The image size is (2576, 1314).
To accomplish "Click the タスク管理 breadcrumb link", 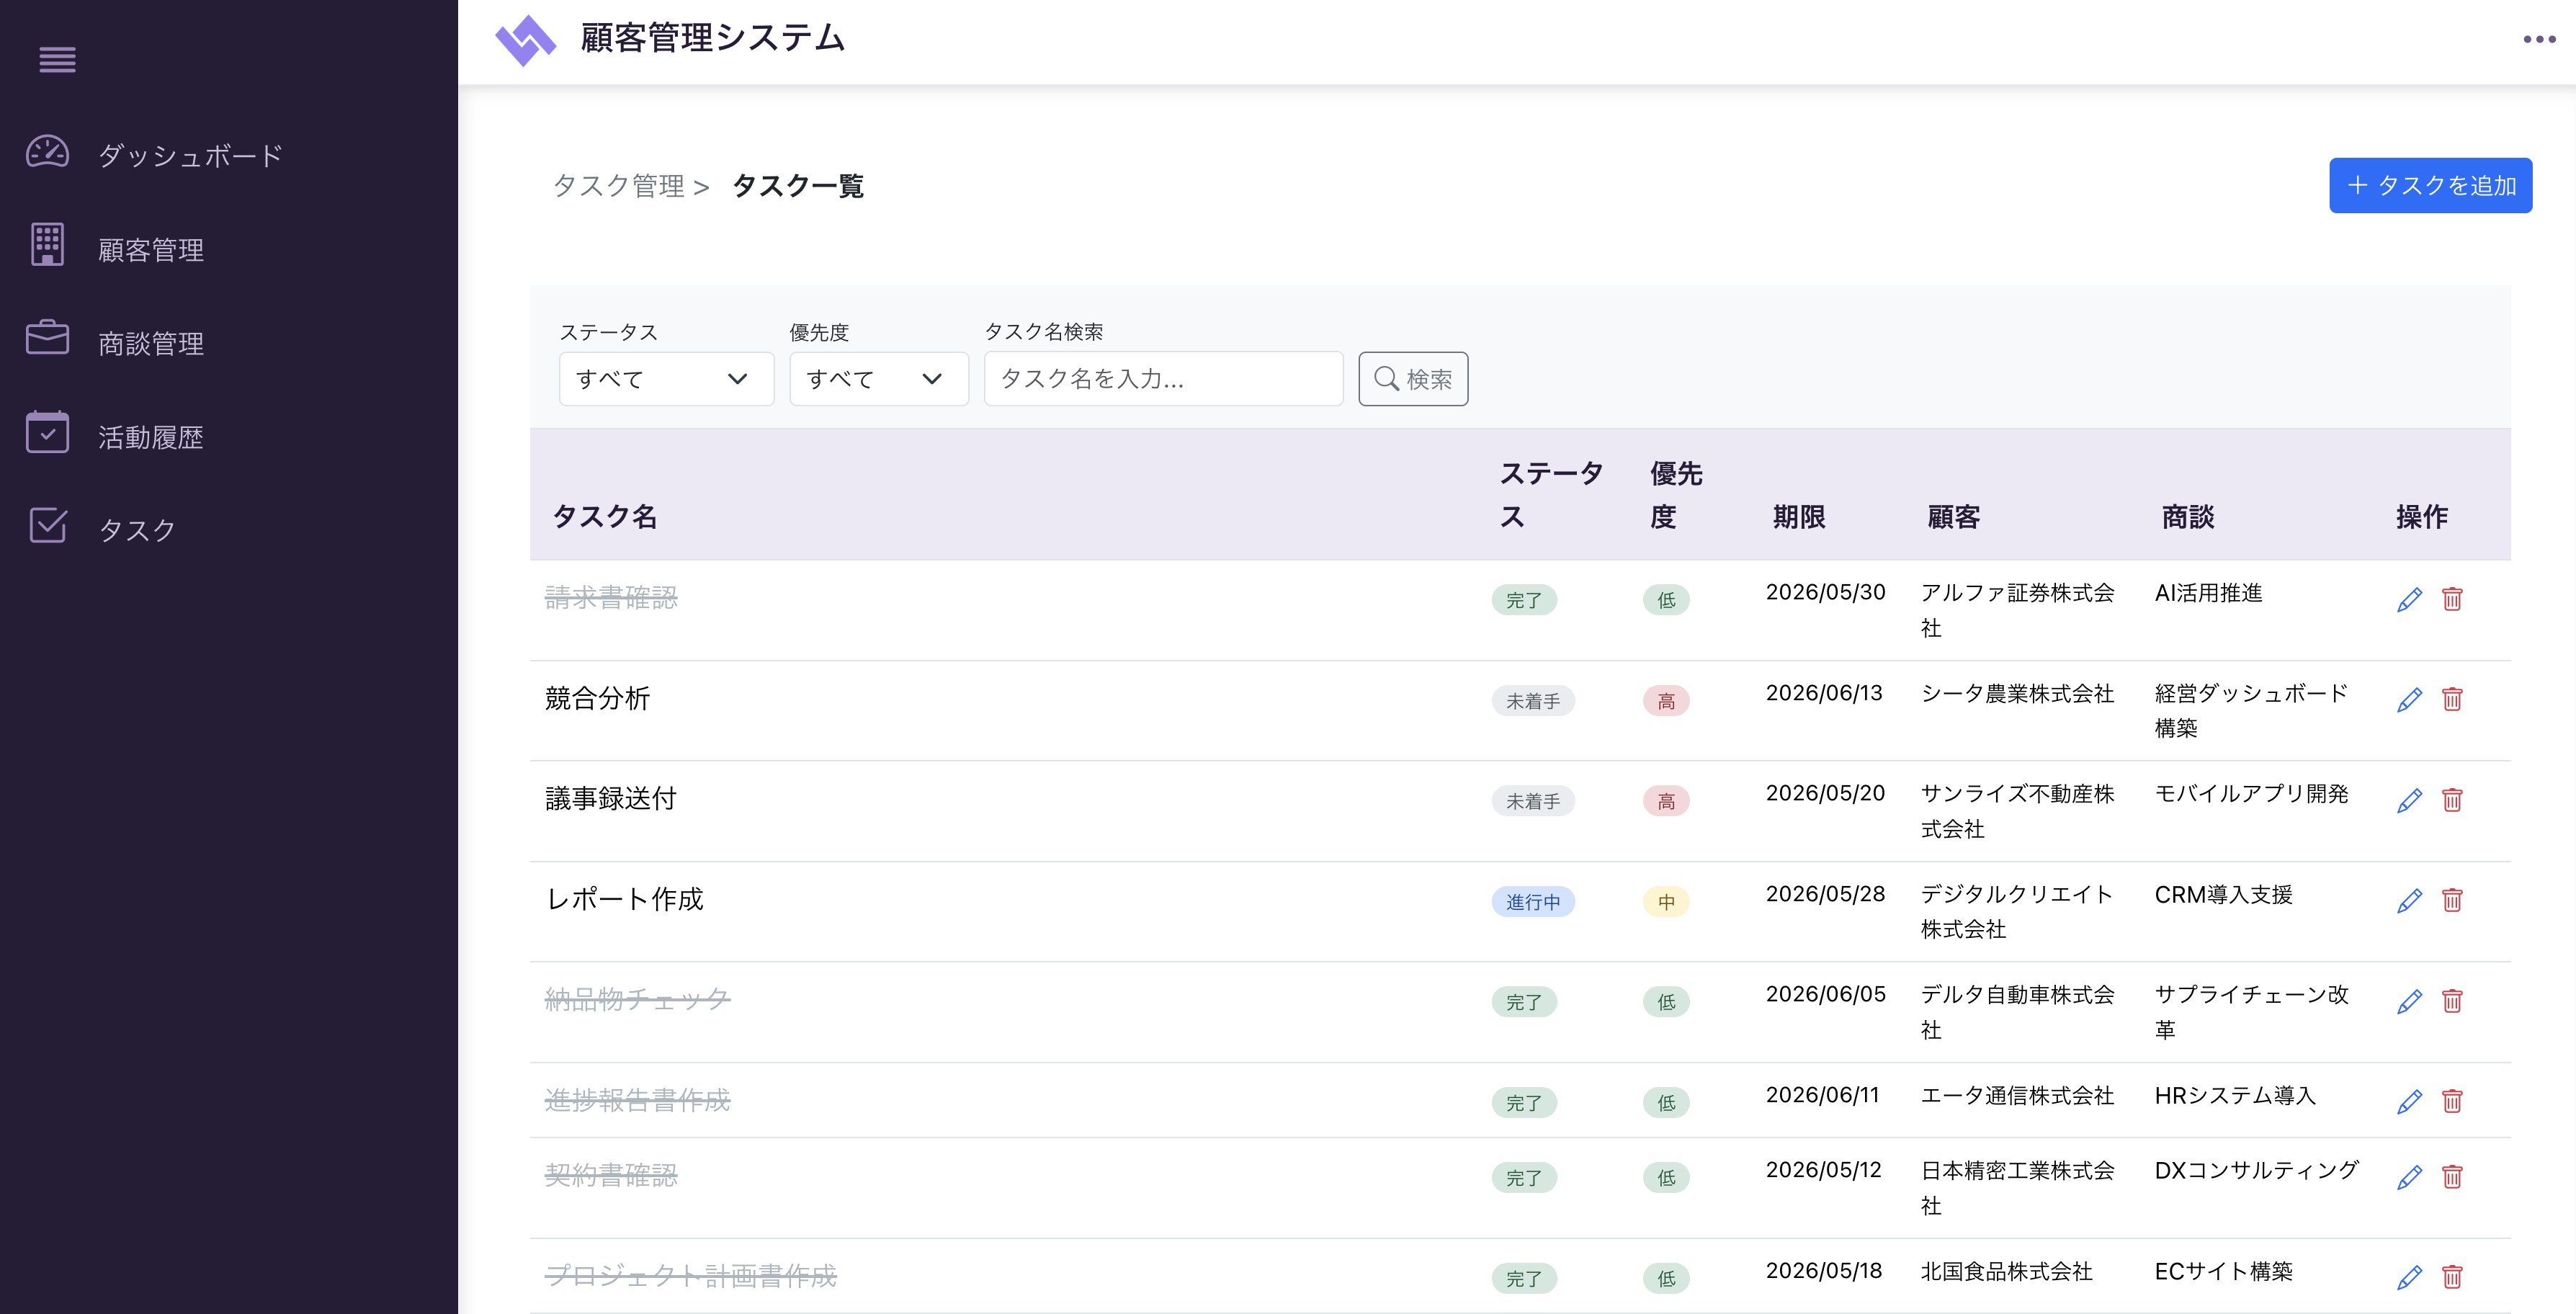I will [x=618, y=186].
